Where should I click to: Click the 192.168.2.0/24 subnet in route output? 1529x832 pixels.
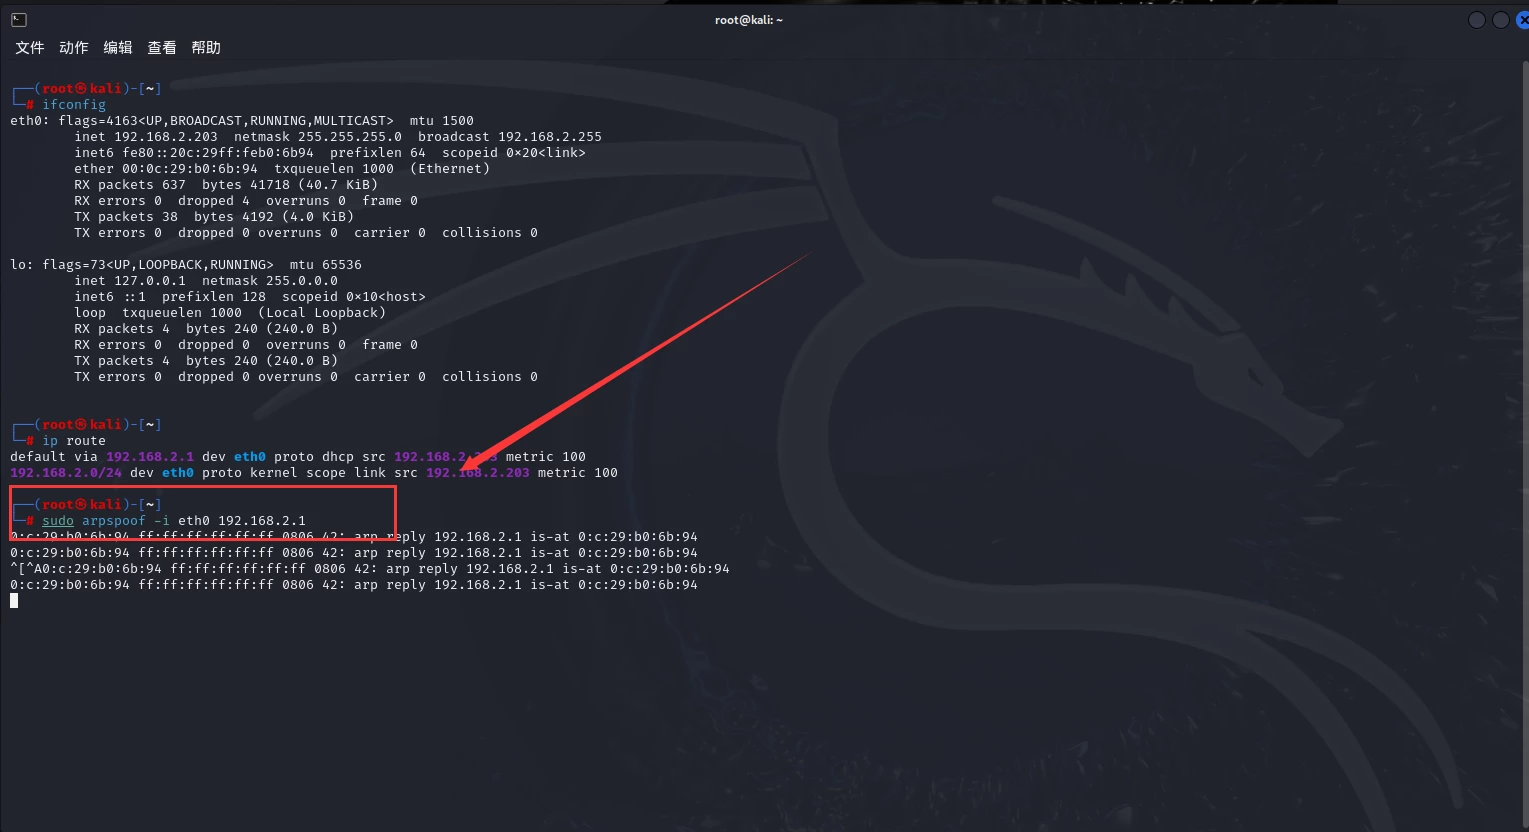pyautogui.click(x=66, y=473)
